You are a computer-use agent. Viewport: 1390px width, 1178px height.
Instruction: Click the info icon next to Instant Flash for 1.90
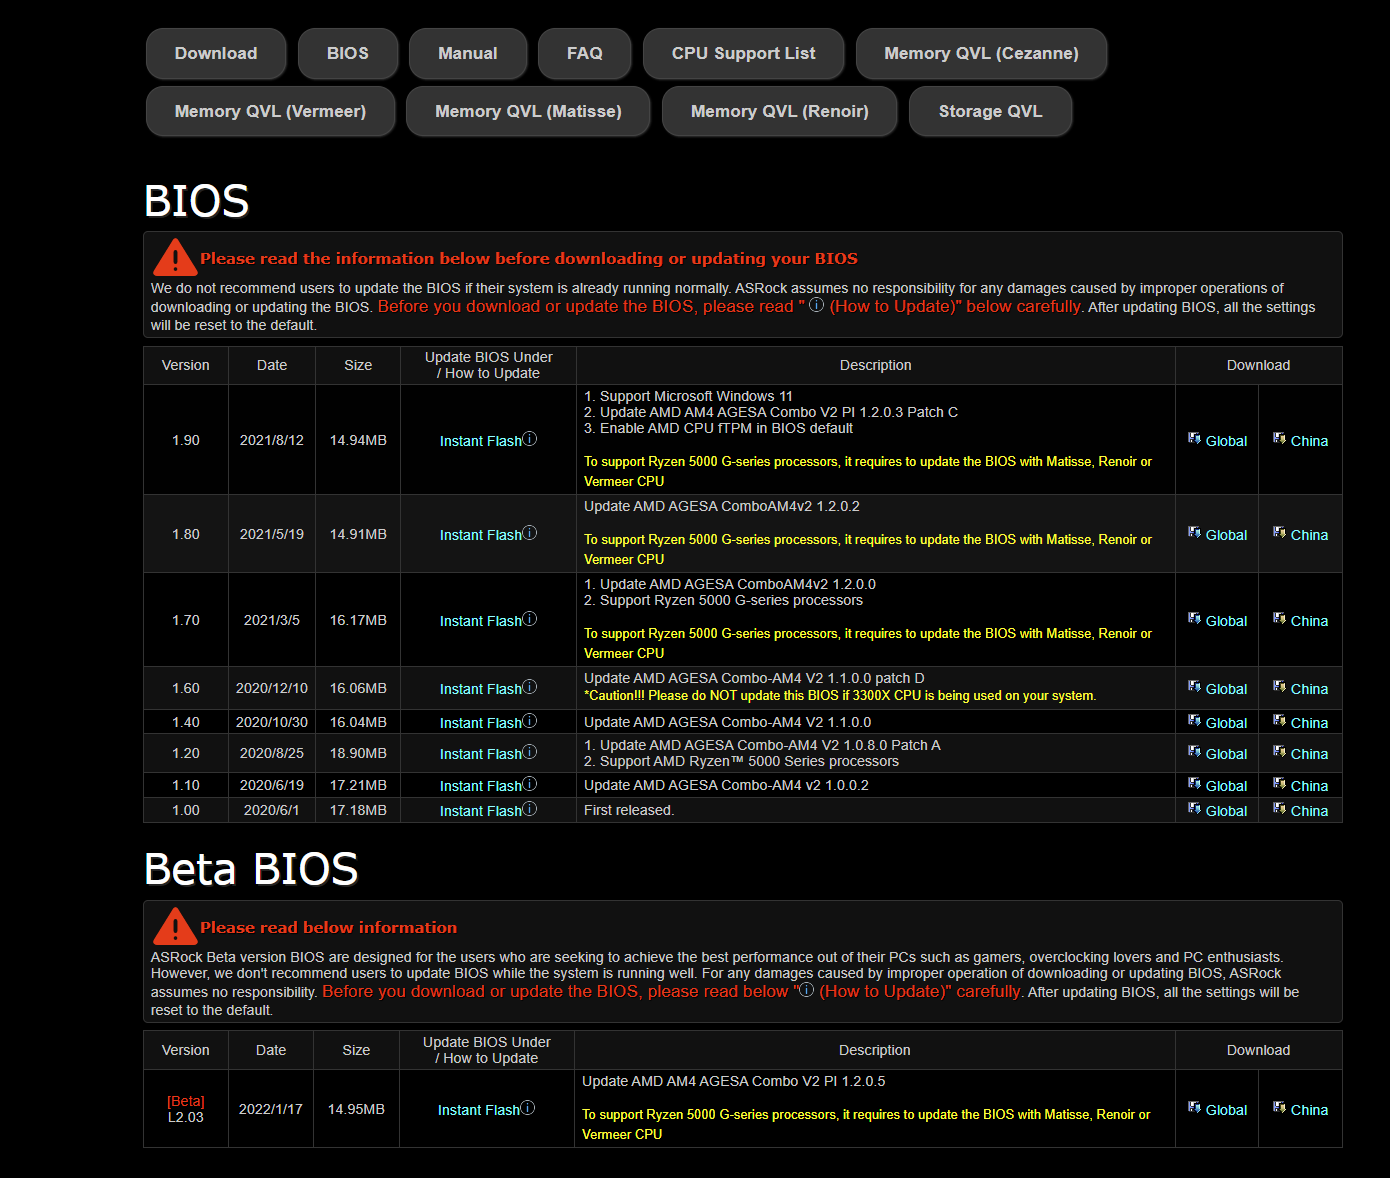(530, 438)
